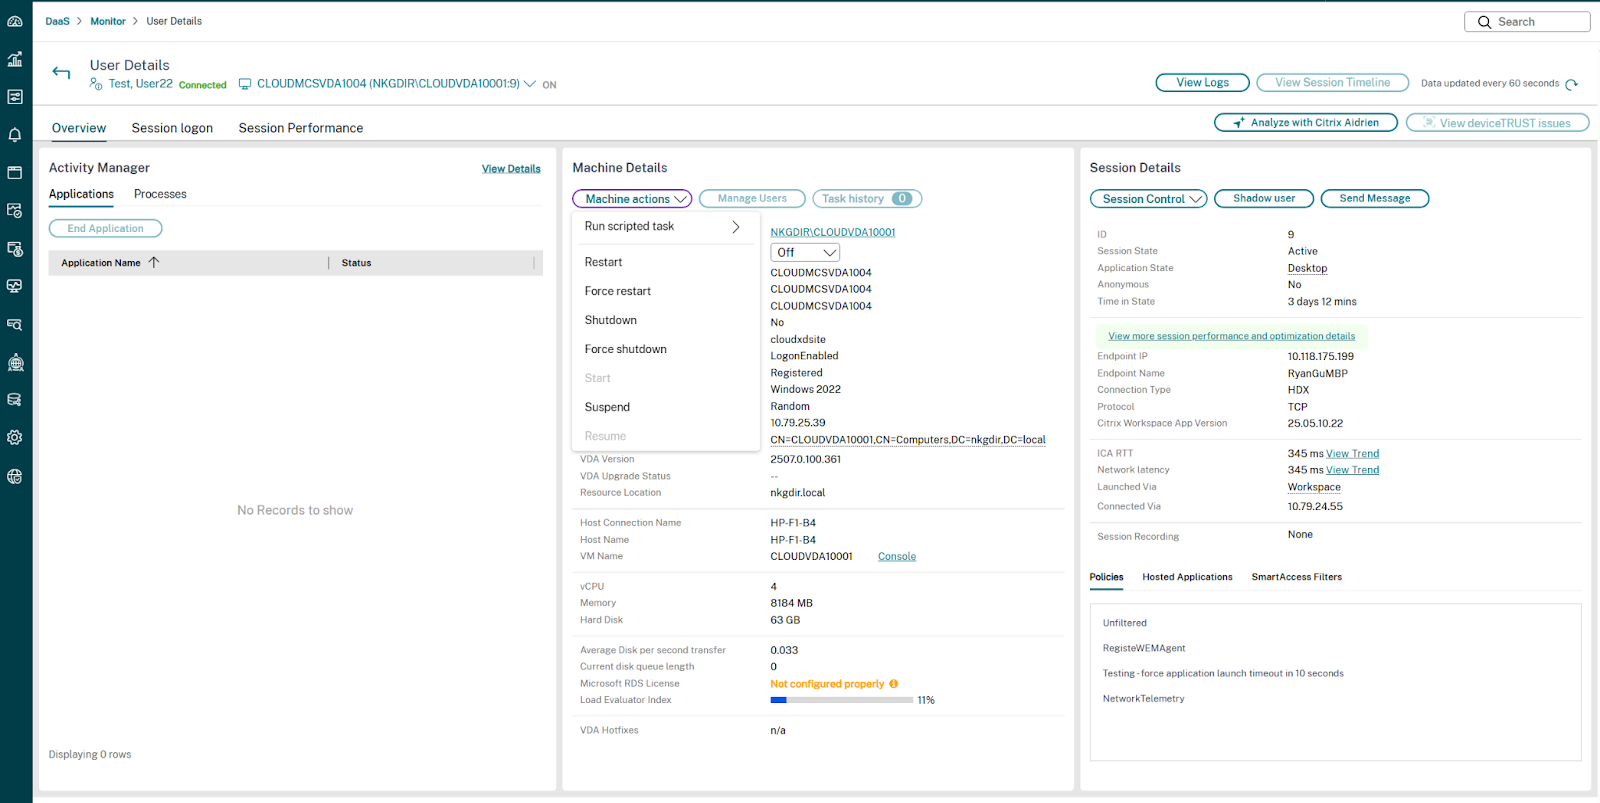Click the globe icon in sidebar

15,477
